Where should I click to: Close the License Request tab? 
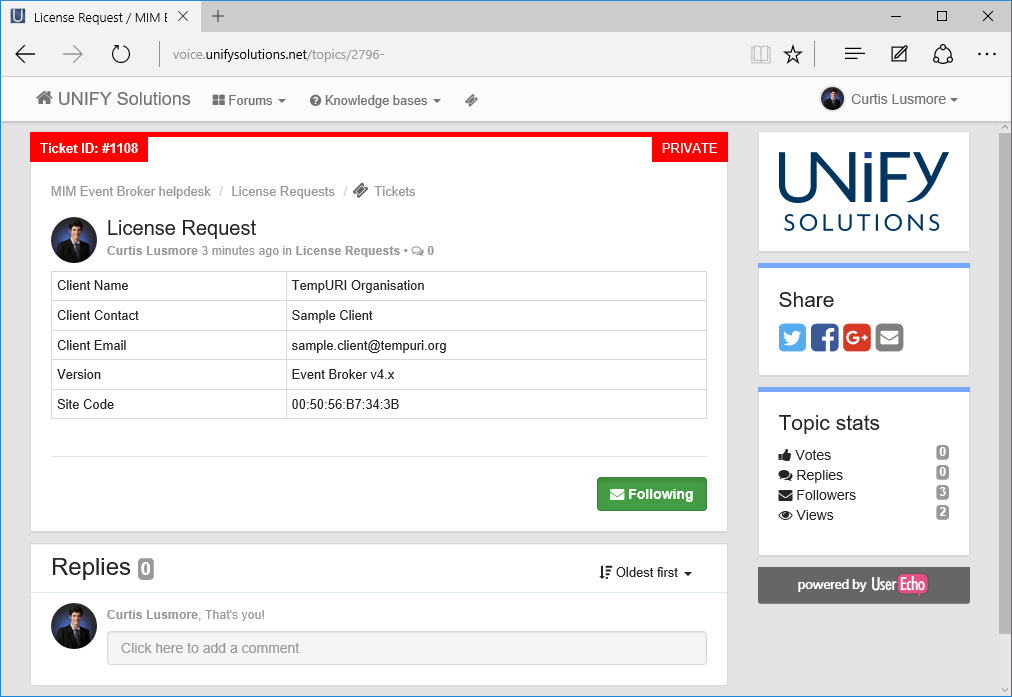183,16
